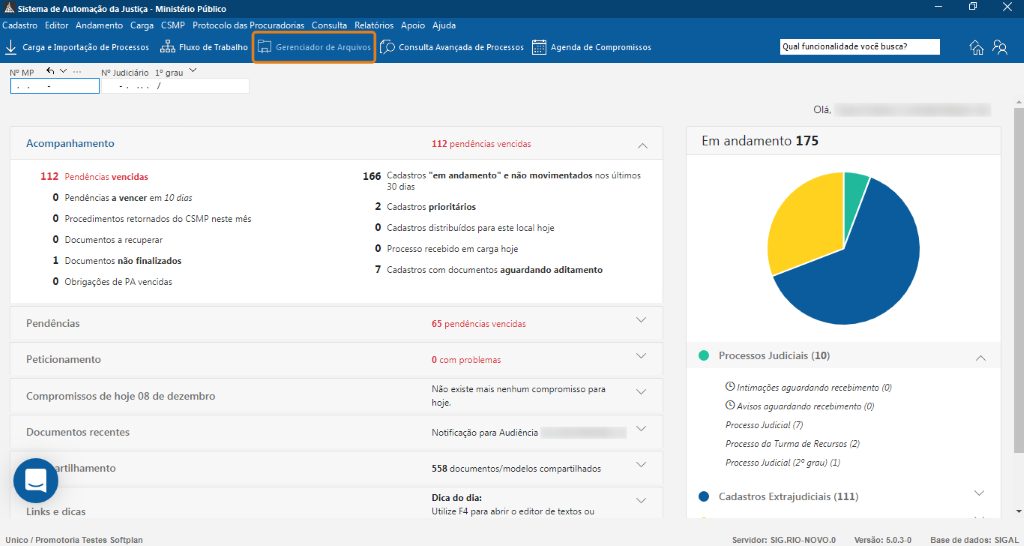
Task: Click Cadastros prioritários
Action: pos(426,207)
